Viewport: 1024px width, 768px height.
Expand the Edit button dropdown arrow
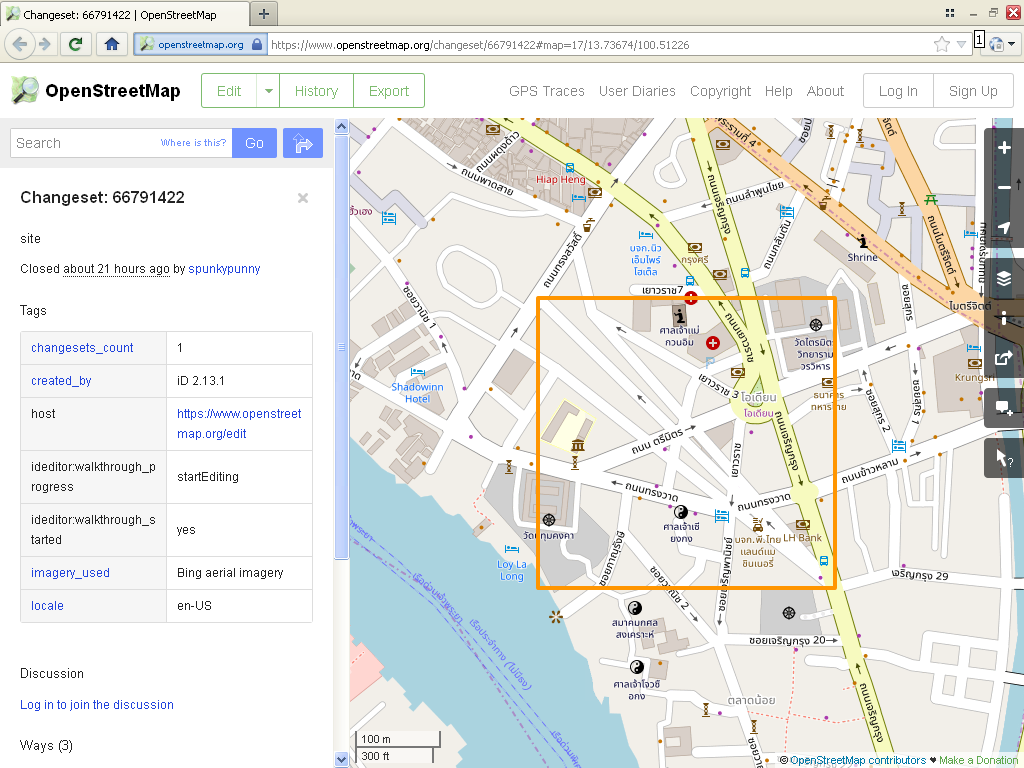(x=268, y=91)
